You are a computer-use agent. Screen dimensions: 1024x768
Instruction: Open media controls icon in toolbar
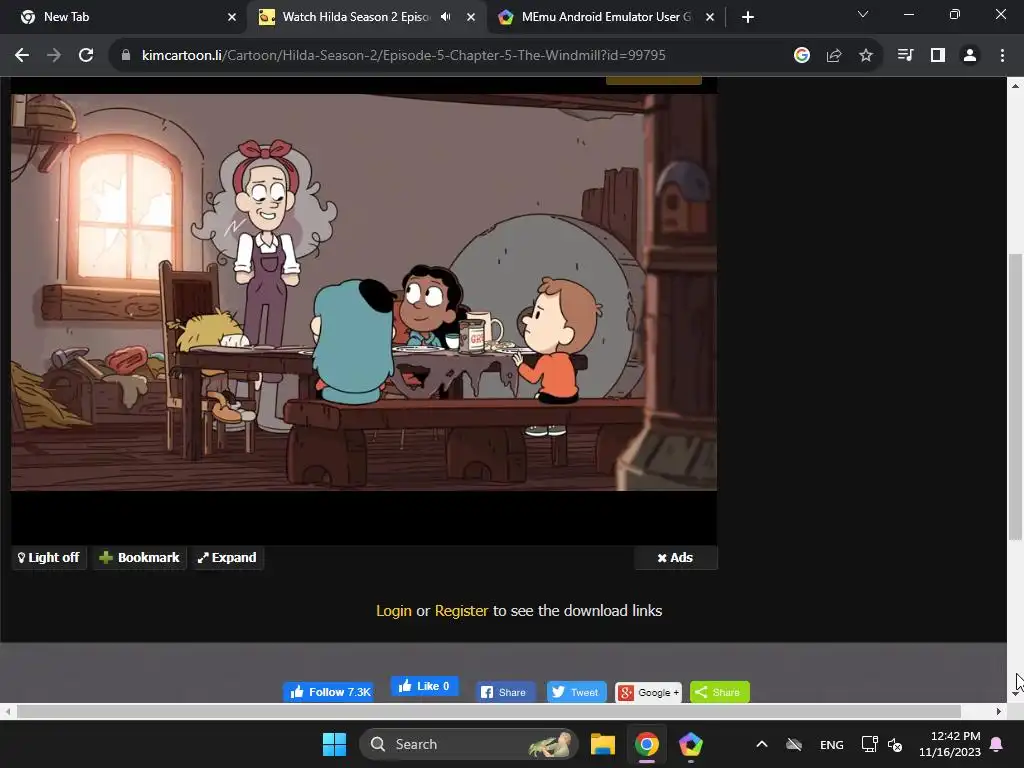tap(905, 56)
